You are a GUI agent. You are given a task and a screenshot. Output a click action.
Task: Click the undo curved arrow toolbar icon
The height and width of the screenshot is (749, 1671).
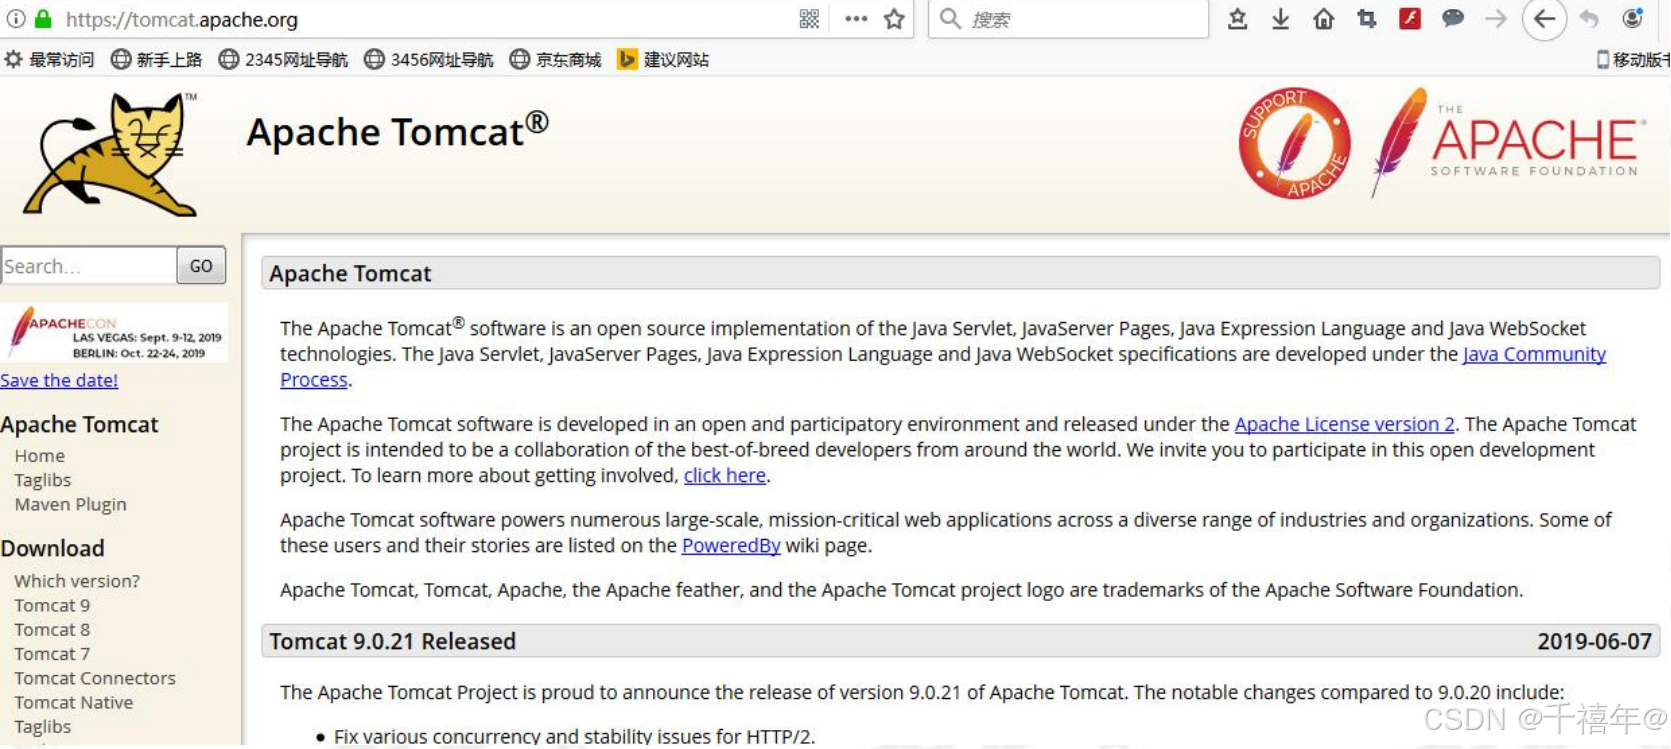pyautogui.click(x=1588, y=19)
